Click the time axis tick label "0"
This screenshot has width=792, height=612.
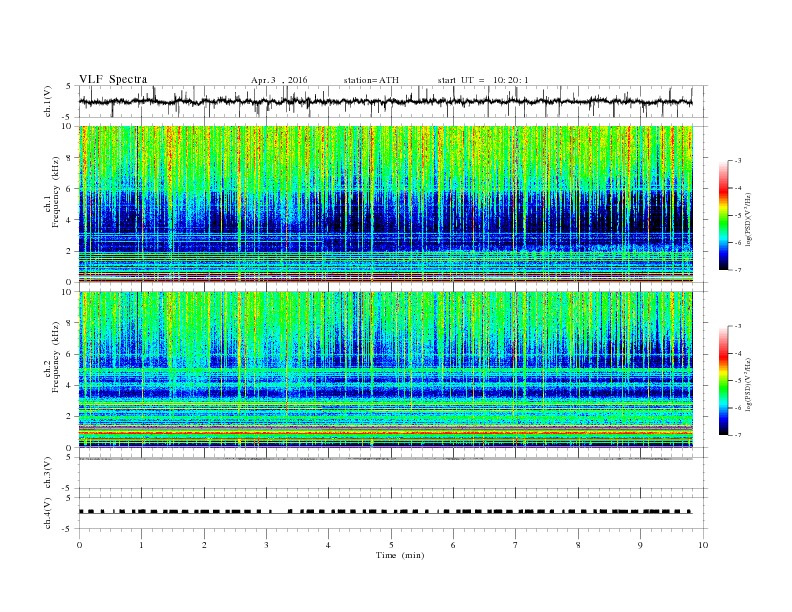(x=79, y=545)
